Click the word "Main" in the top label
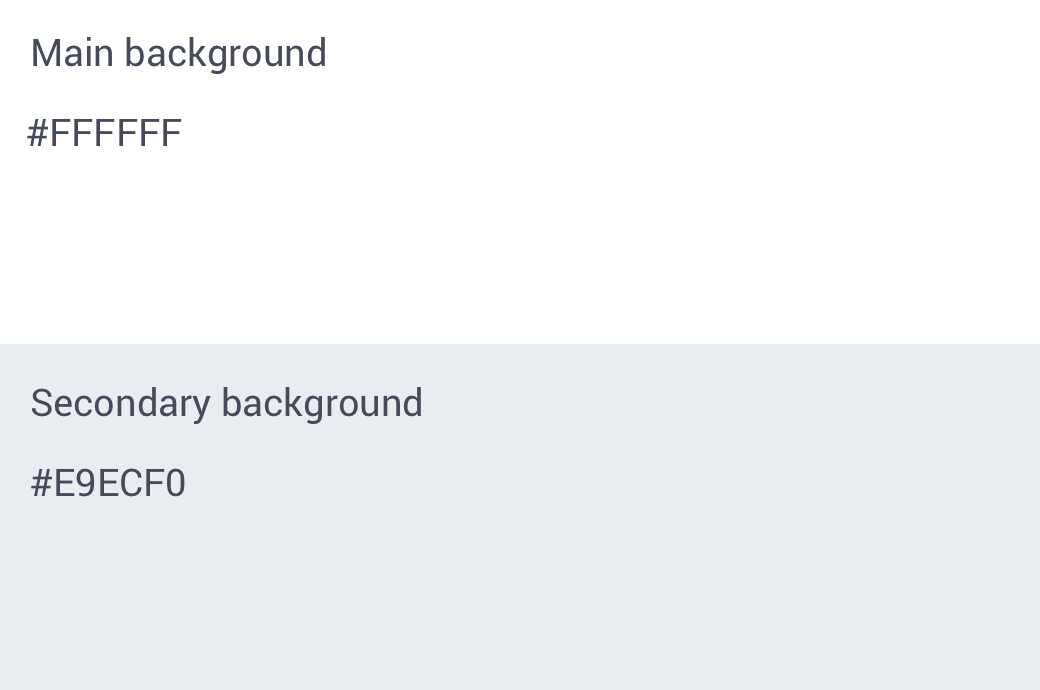The height and width of the screenshot is (690, 1040). pos(72,53)
